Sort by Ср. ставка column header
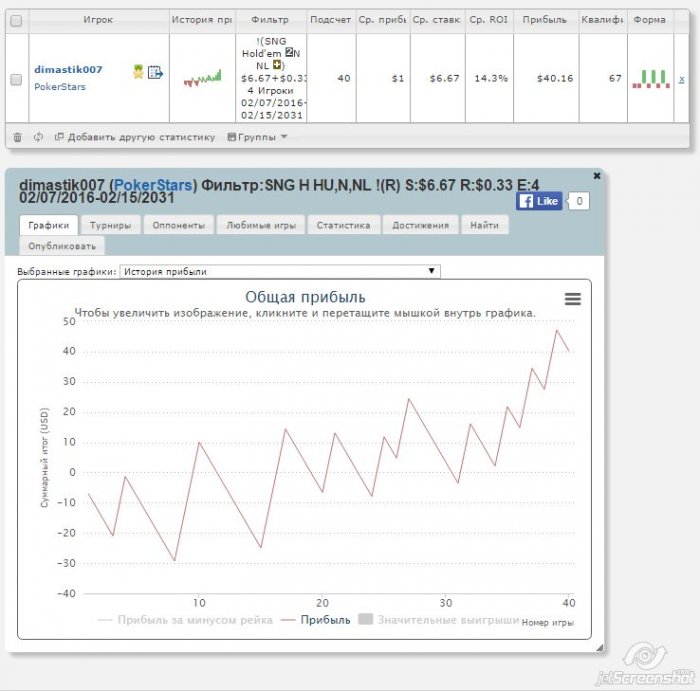Image resolution: width=700 pixels, height=691 pixels. 438,20
